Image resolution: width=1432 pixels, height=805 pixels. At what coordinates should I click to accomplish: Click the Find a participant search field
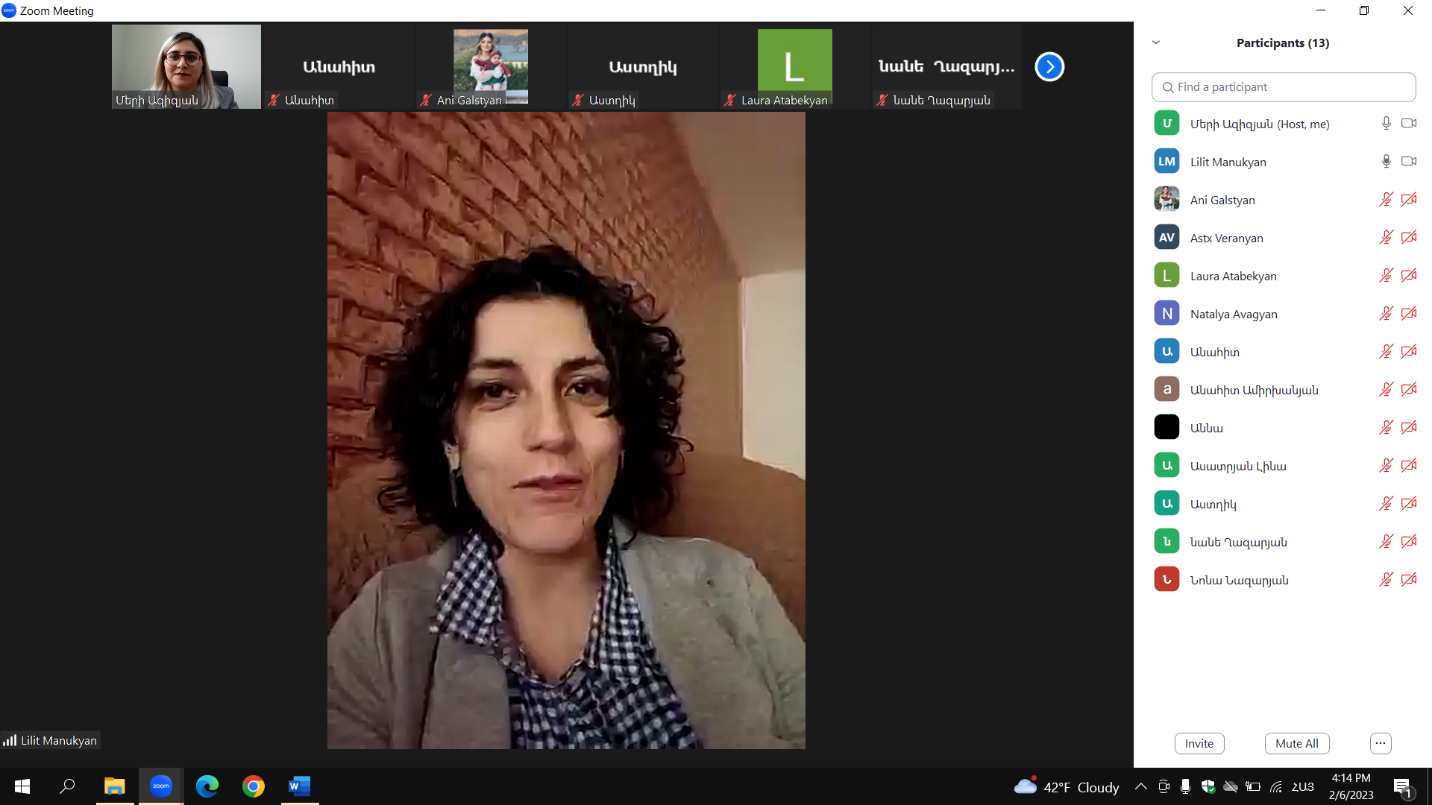coord(1283,87)
